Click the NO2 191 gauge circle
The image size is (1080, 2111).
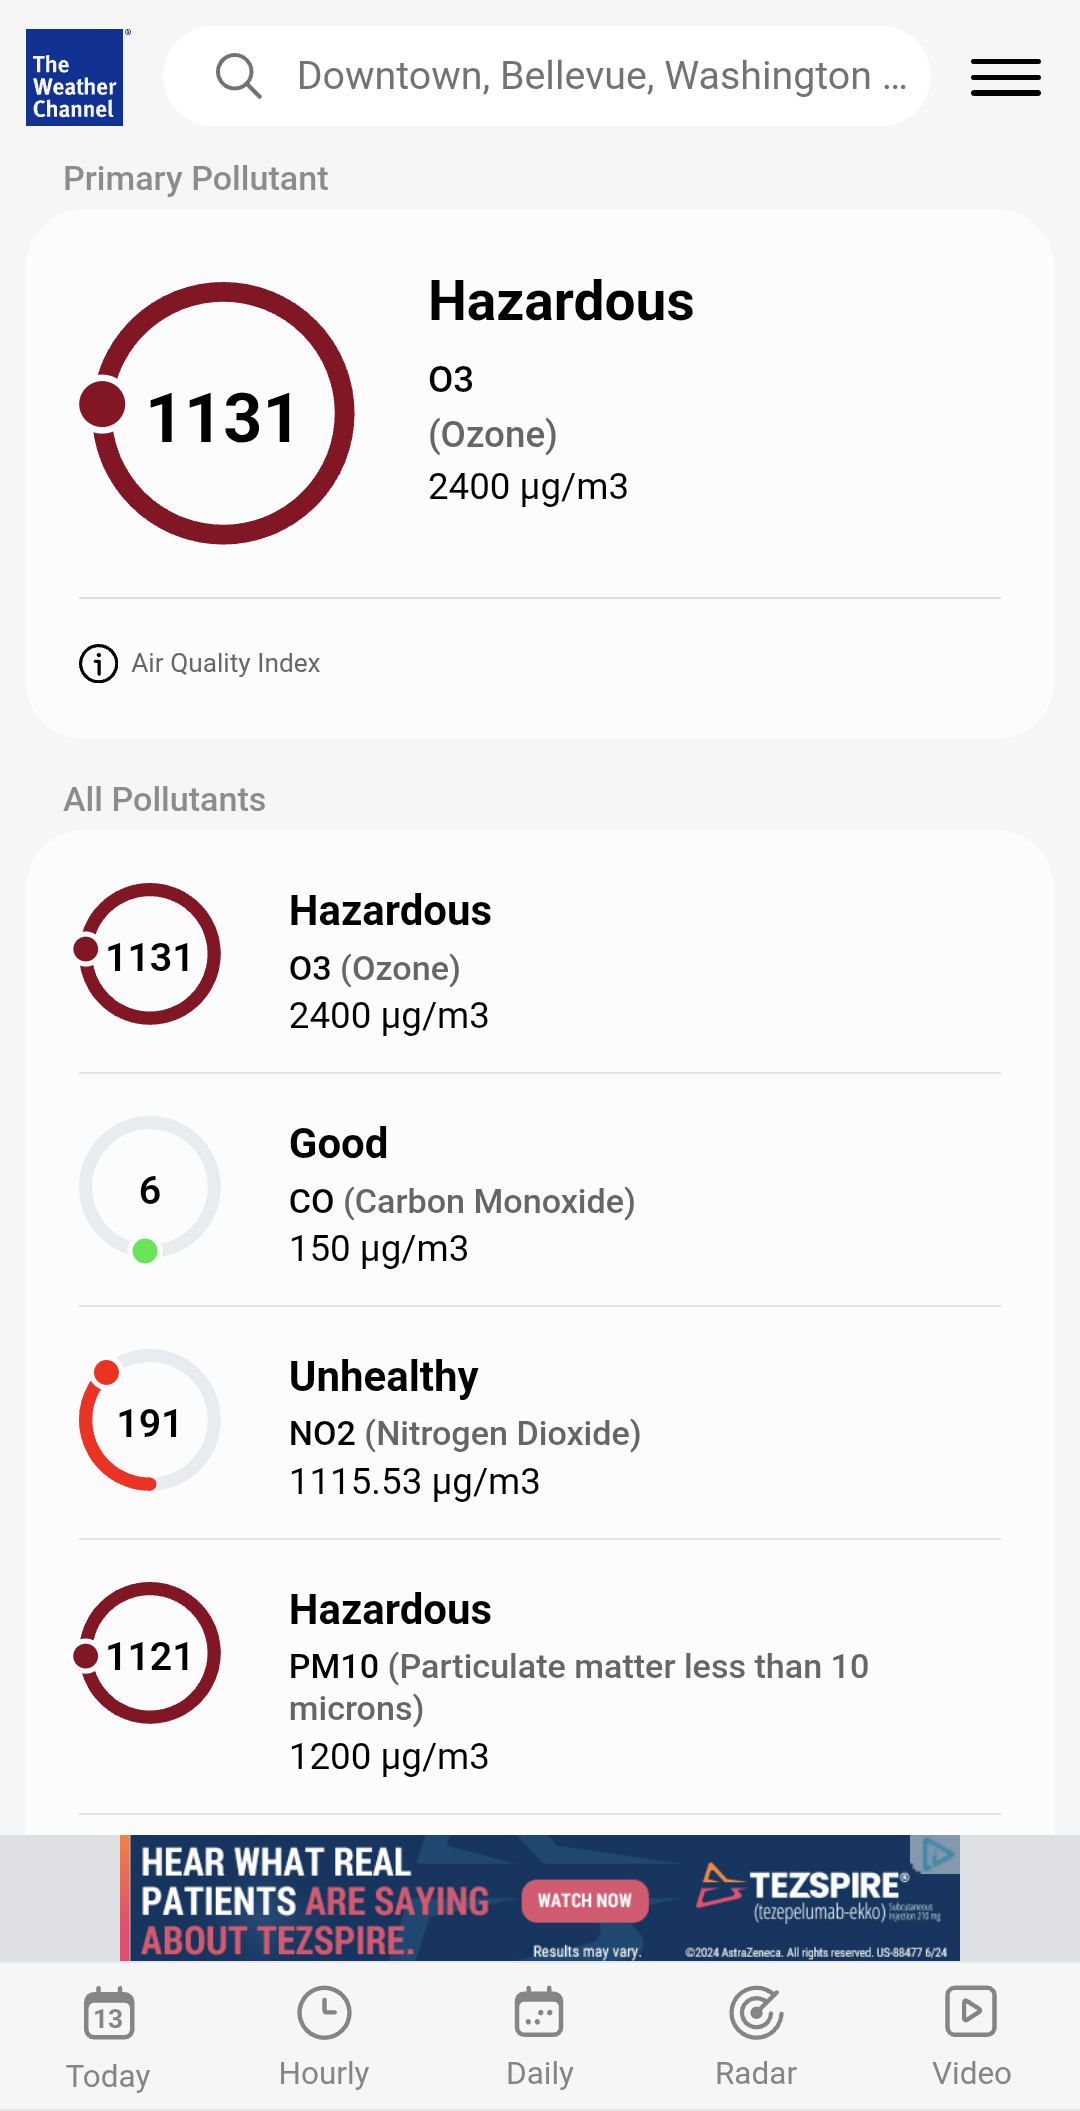coord(150,1420)
